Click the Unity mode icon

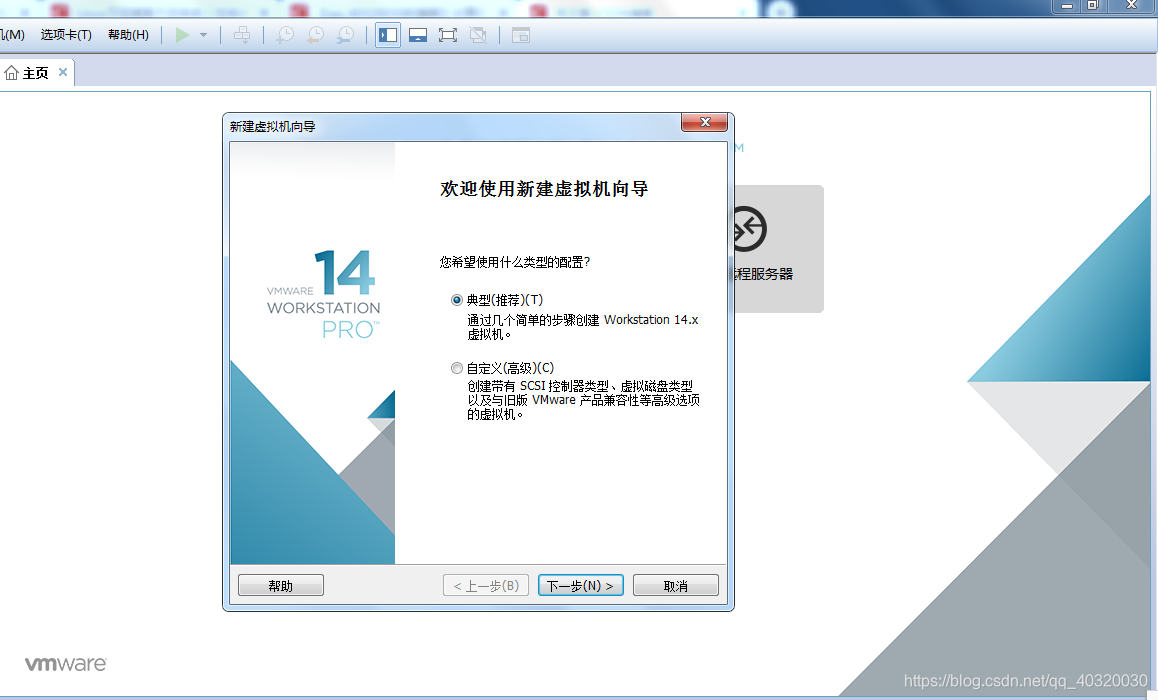point(478,35)
